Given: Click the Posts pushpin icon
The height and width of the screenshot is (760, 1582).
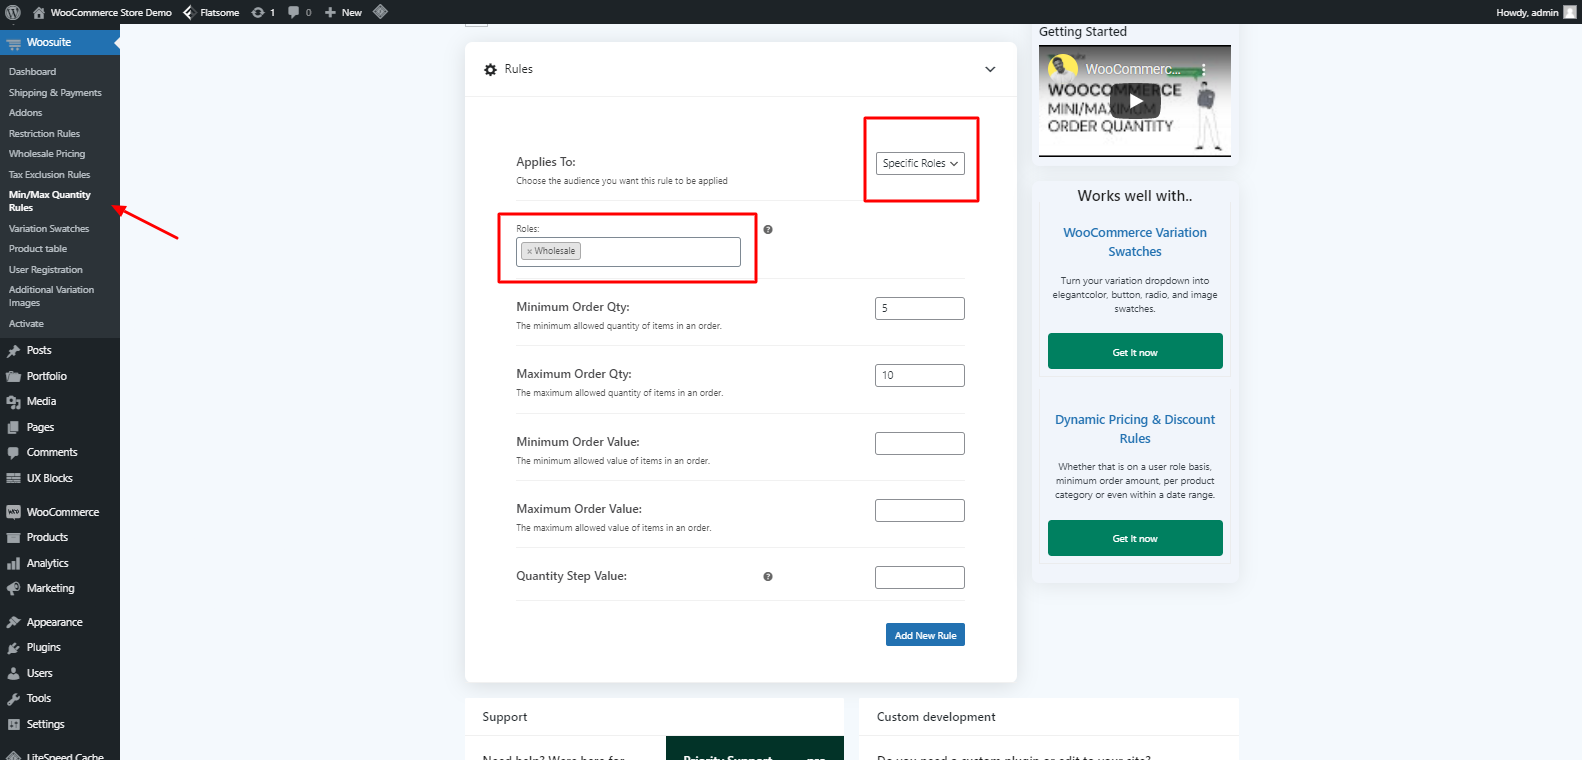Looking at the screenshot, I should 13,351.
